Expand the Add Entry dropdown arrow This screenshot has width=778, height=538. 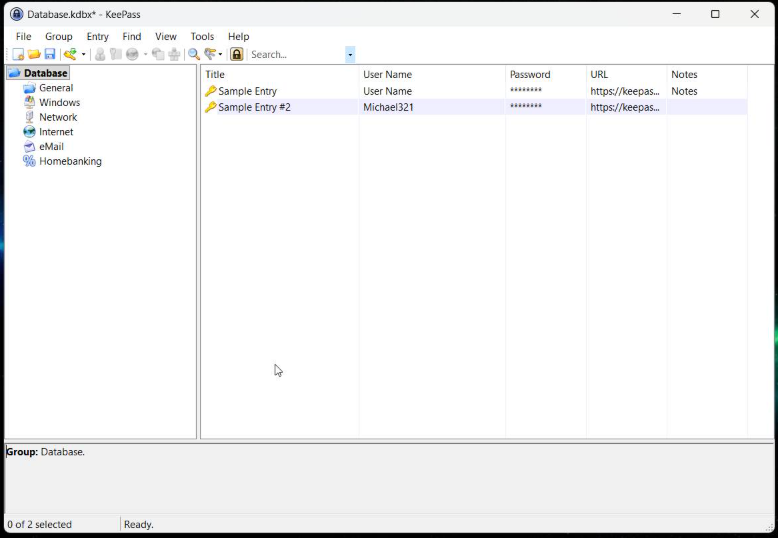(83, 54)
